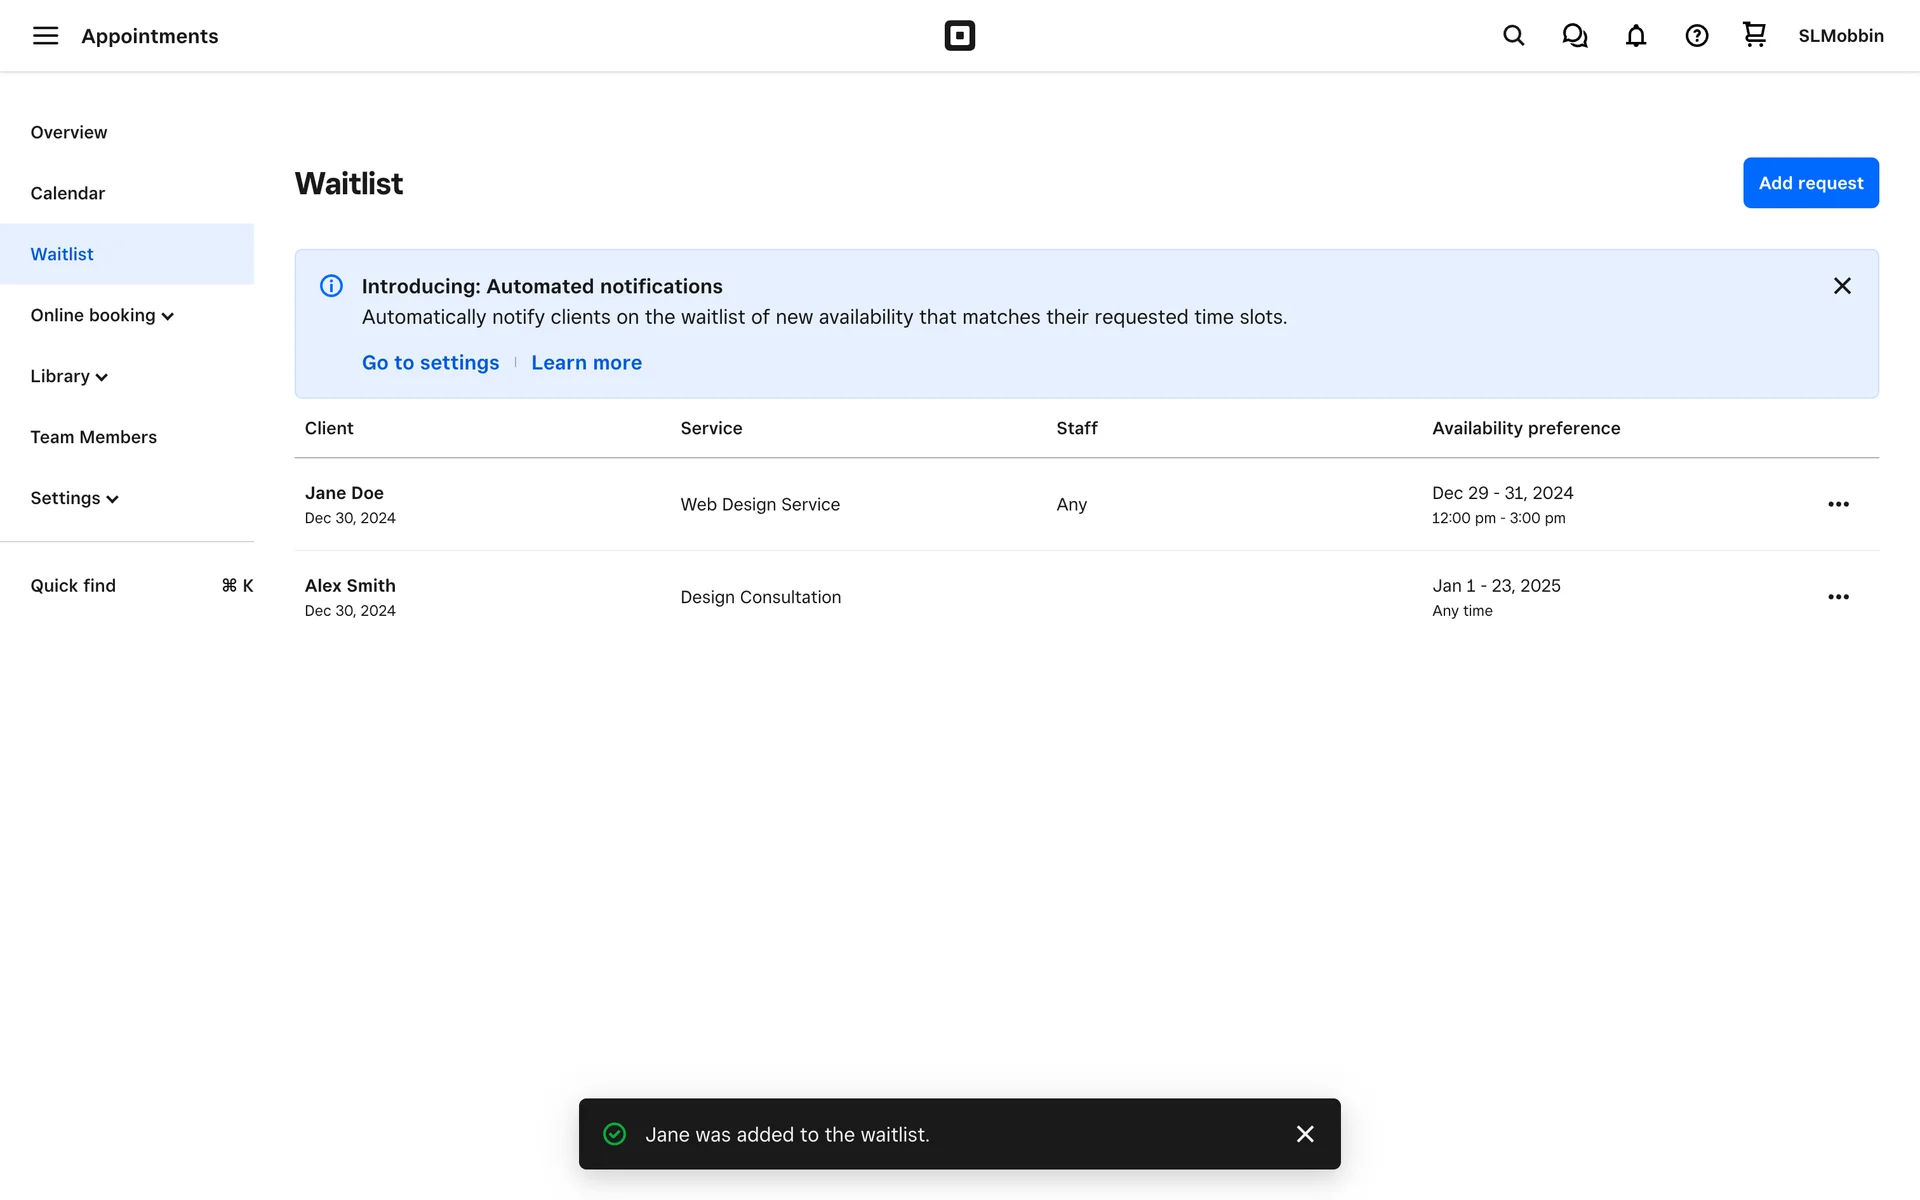The height and width of the screenshot is (1200, 1920).
Task: Open Quick find search
Action: pyautogui.click(x=73, y=586)
